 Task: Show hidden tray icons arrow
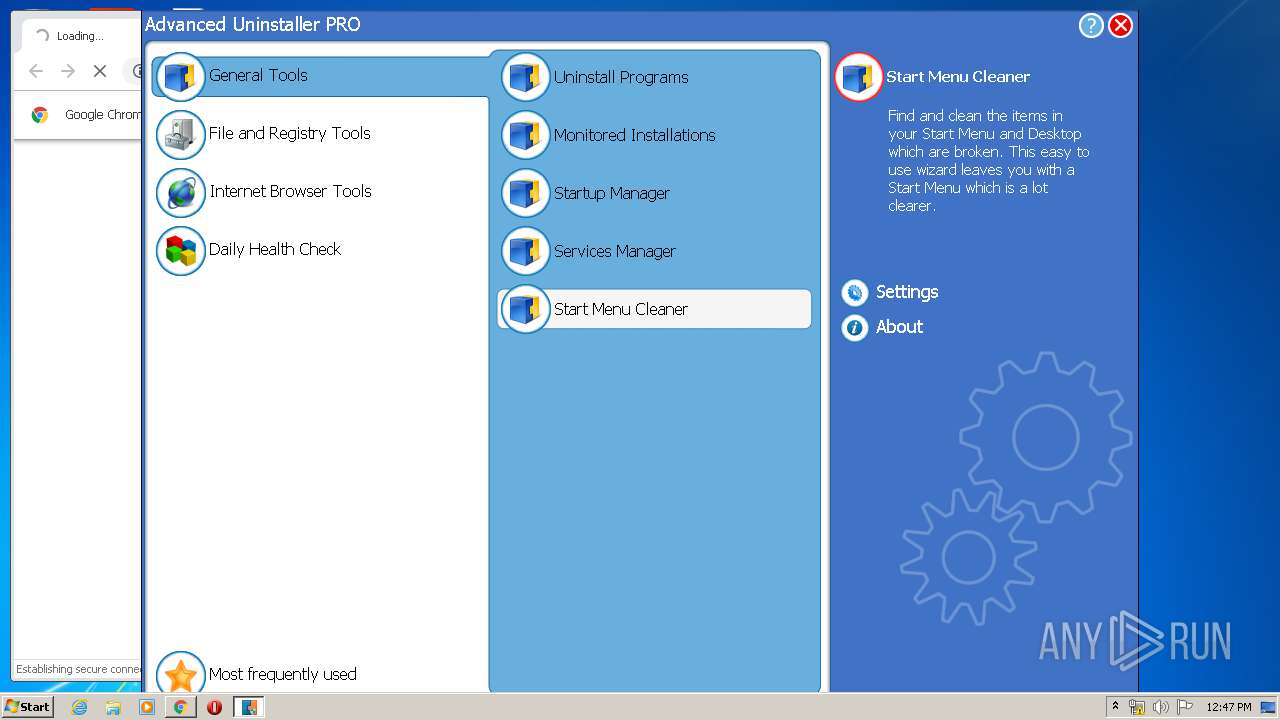click(x=1116, y=707)
